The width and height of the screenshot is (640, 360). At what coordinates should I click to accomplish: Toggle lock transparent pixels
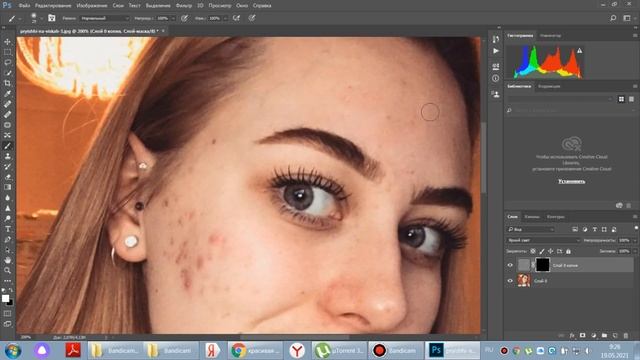pyautogui.click(x=533, y=251)
